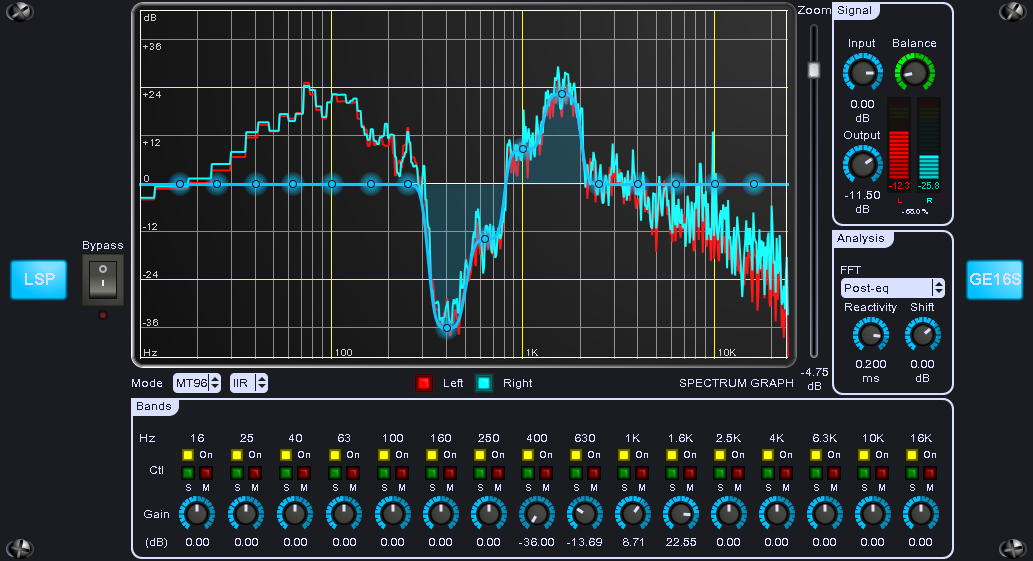Open the FFT Post-eq dropdown

click(x=893, y=288)
